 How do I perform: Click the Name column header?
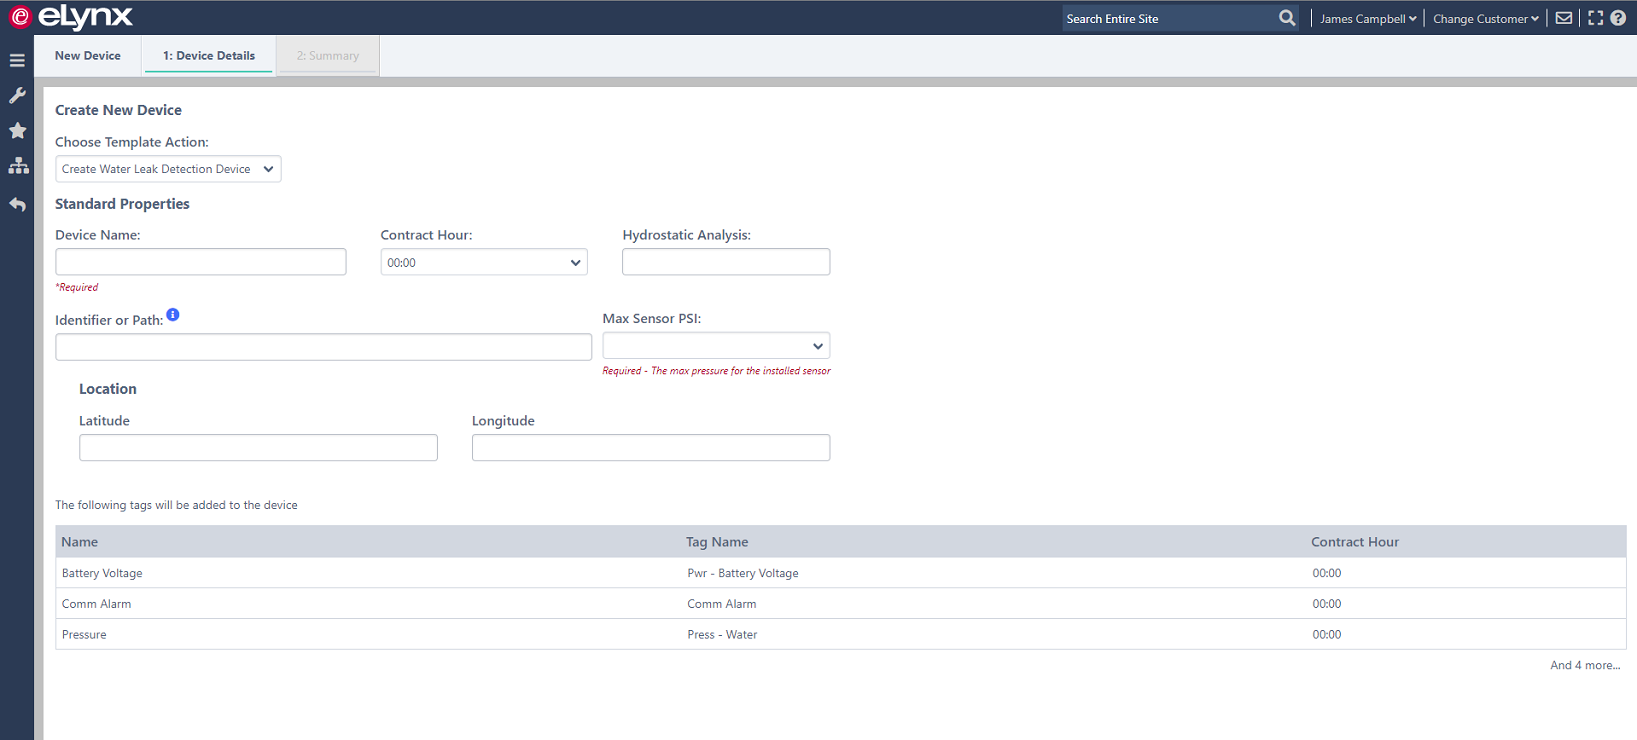pyautogui.click(x=80, y=542)
